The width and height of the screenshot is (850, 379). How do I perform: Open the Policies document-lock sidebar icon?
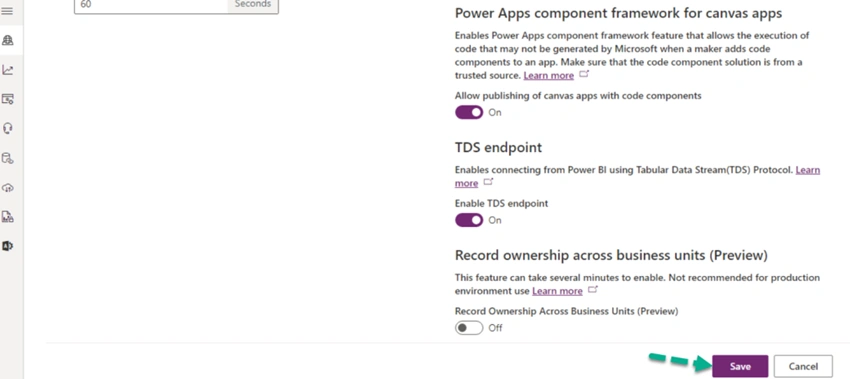[8, 217]
